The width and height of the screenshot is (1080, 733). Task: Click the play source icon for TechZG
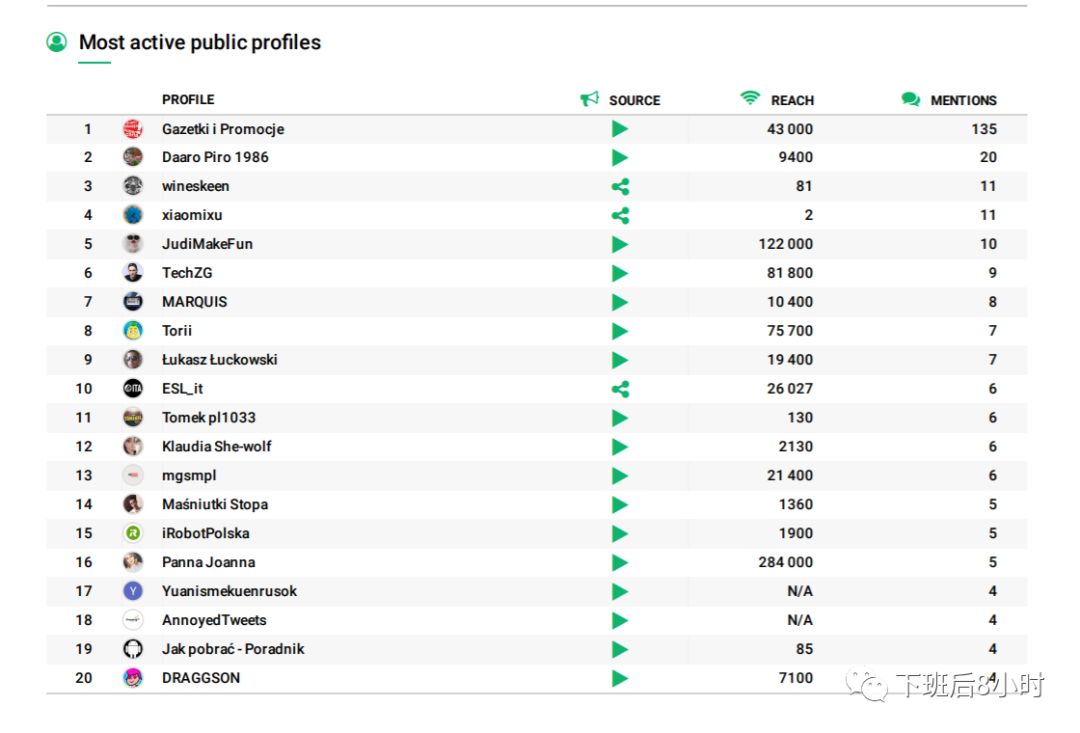[x=620, y=273]
